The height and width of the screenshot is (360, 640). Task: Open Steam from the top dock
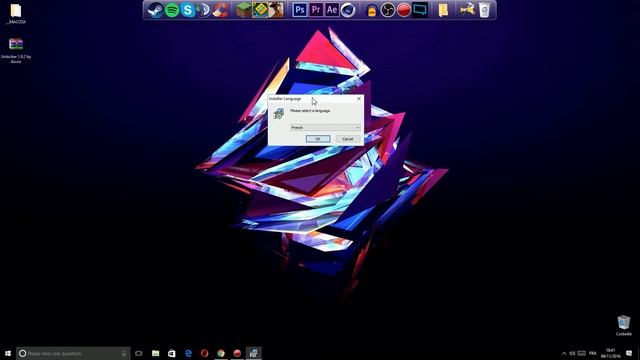(156, 10)
